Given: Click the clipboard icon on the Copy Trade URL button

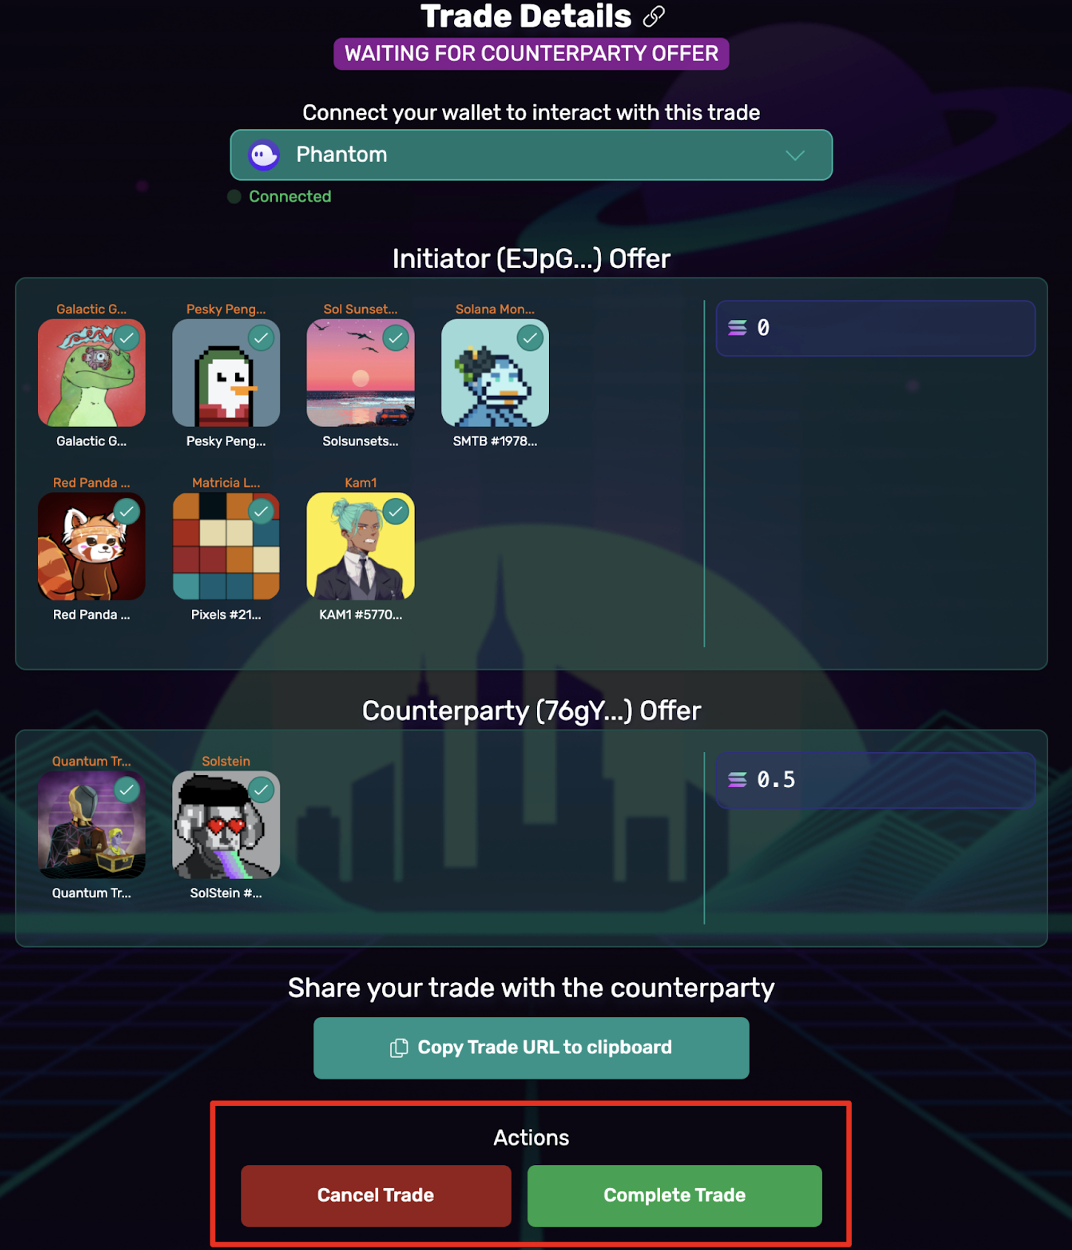Looking at the screenshot, I should tap(399, 1048).
